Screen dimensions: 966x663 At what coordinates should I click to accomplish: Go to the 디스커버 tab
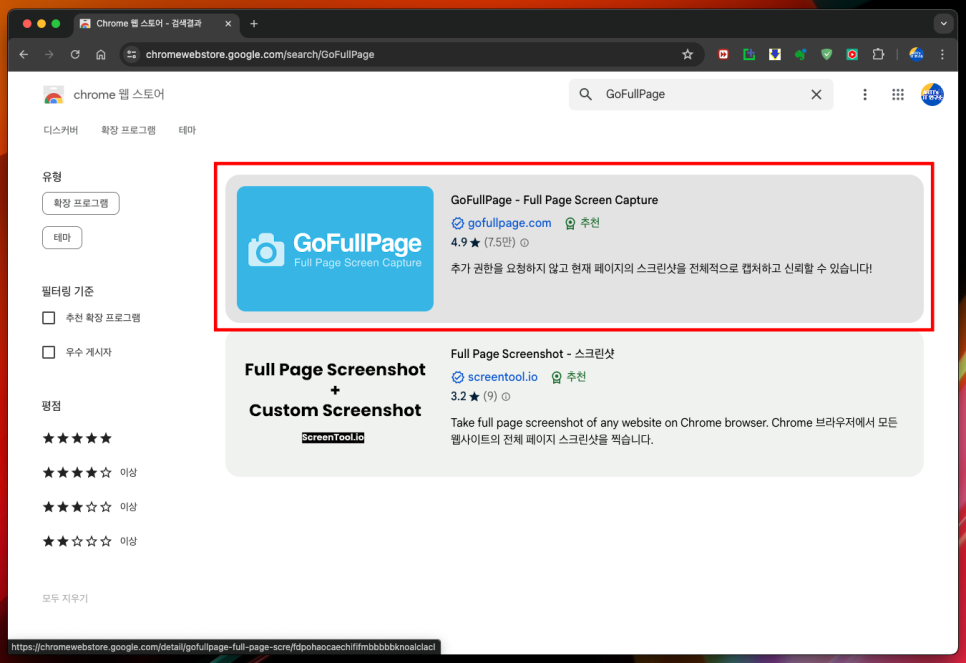[60, 130]
